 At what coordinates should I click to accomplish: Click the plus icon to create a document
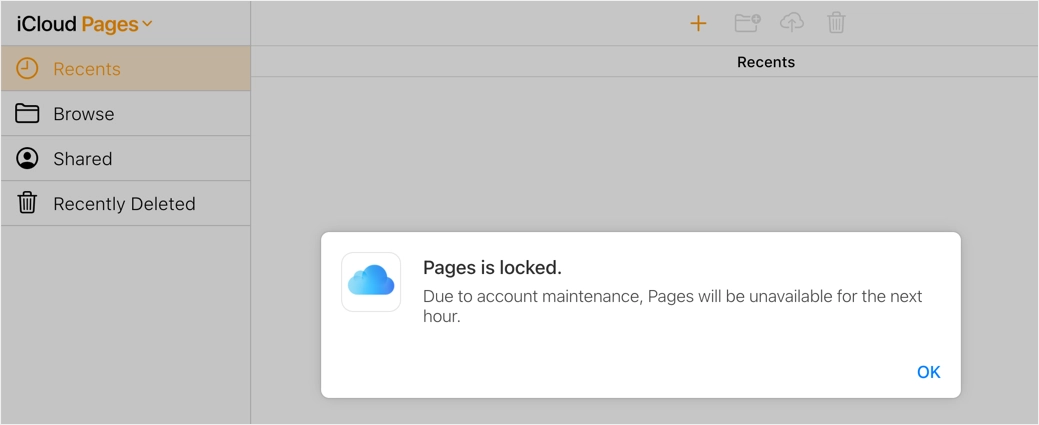(698, 23)
